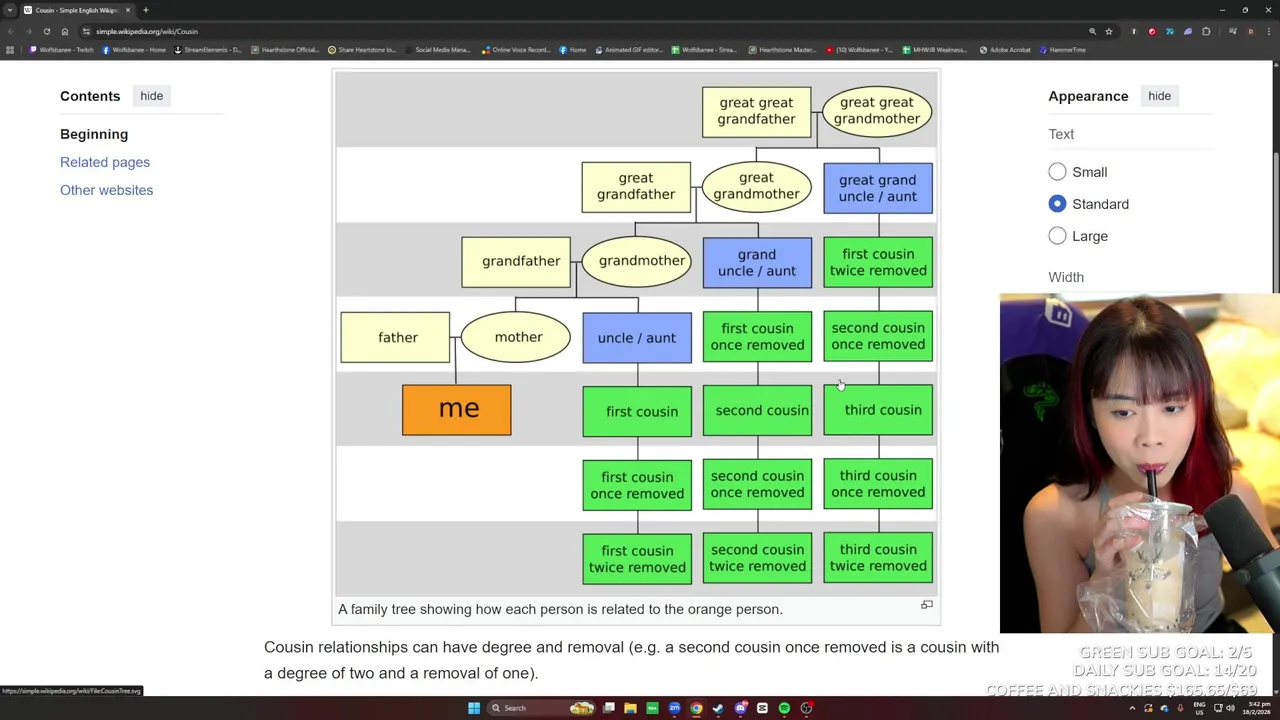This screenshot has width=1280, height=720.
Task: Open Chrome icon in the taskbar
Action: coord(696,708)
